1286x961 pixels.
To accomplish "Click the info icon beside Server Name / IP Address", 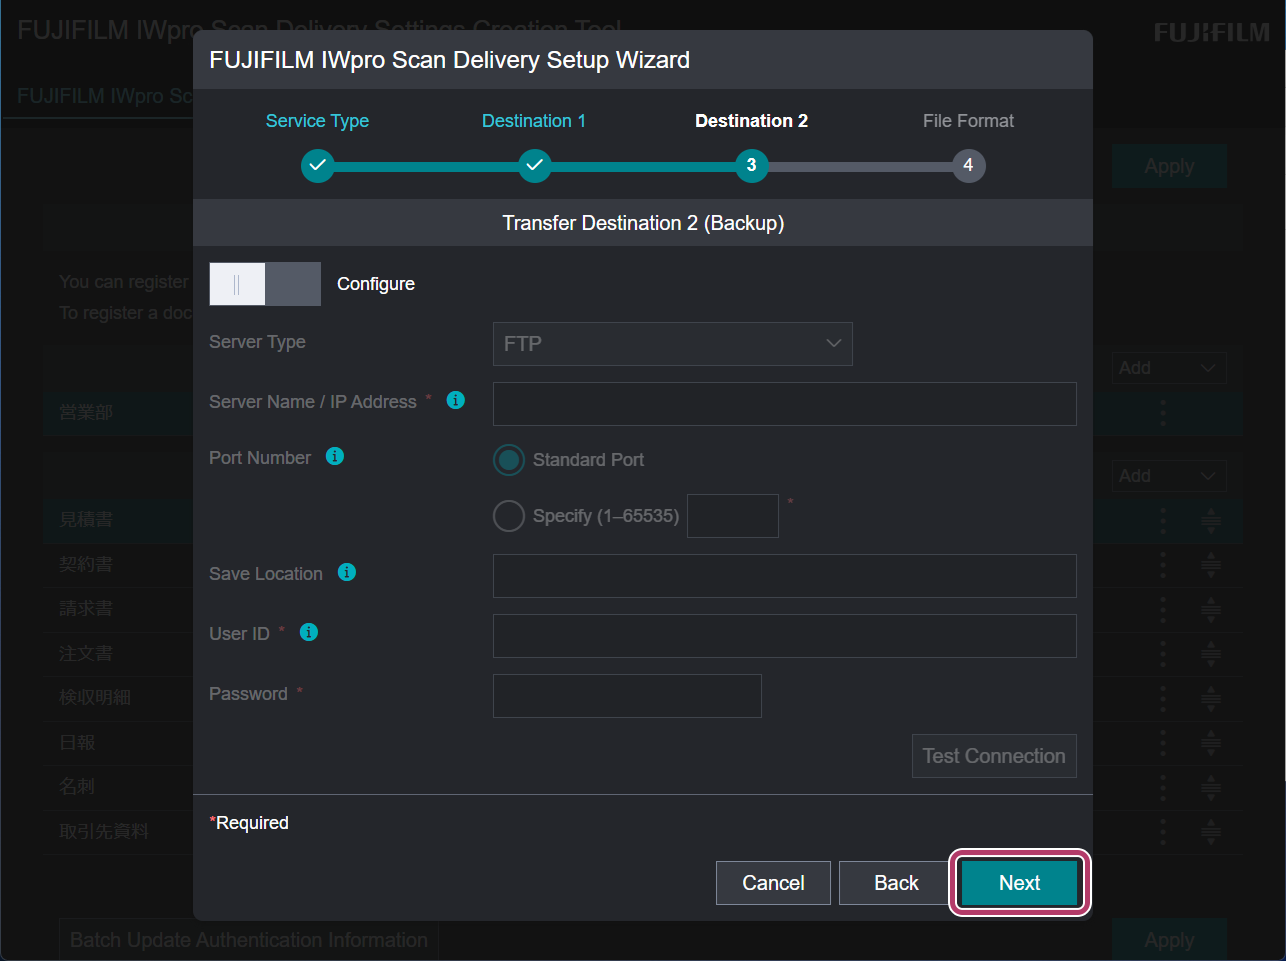I will point(456,400).
